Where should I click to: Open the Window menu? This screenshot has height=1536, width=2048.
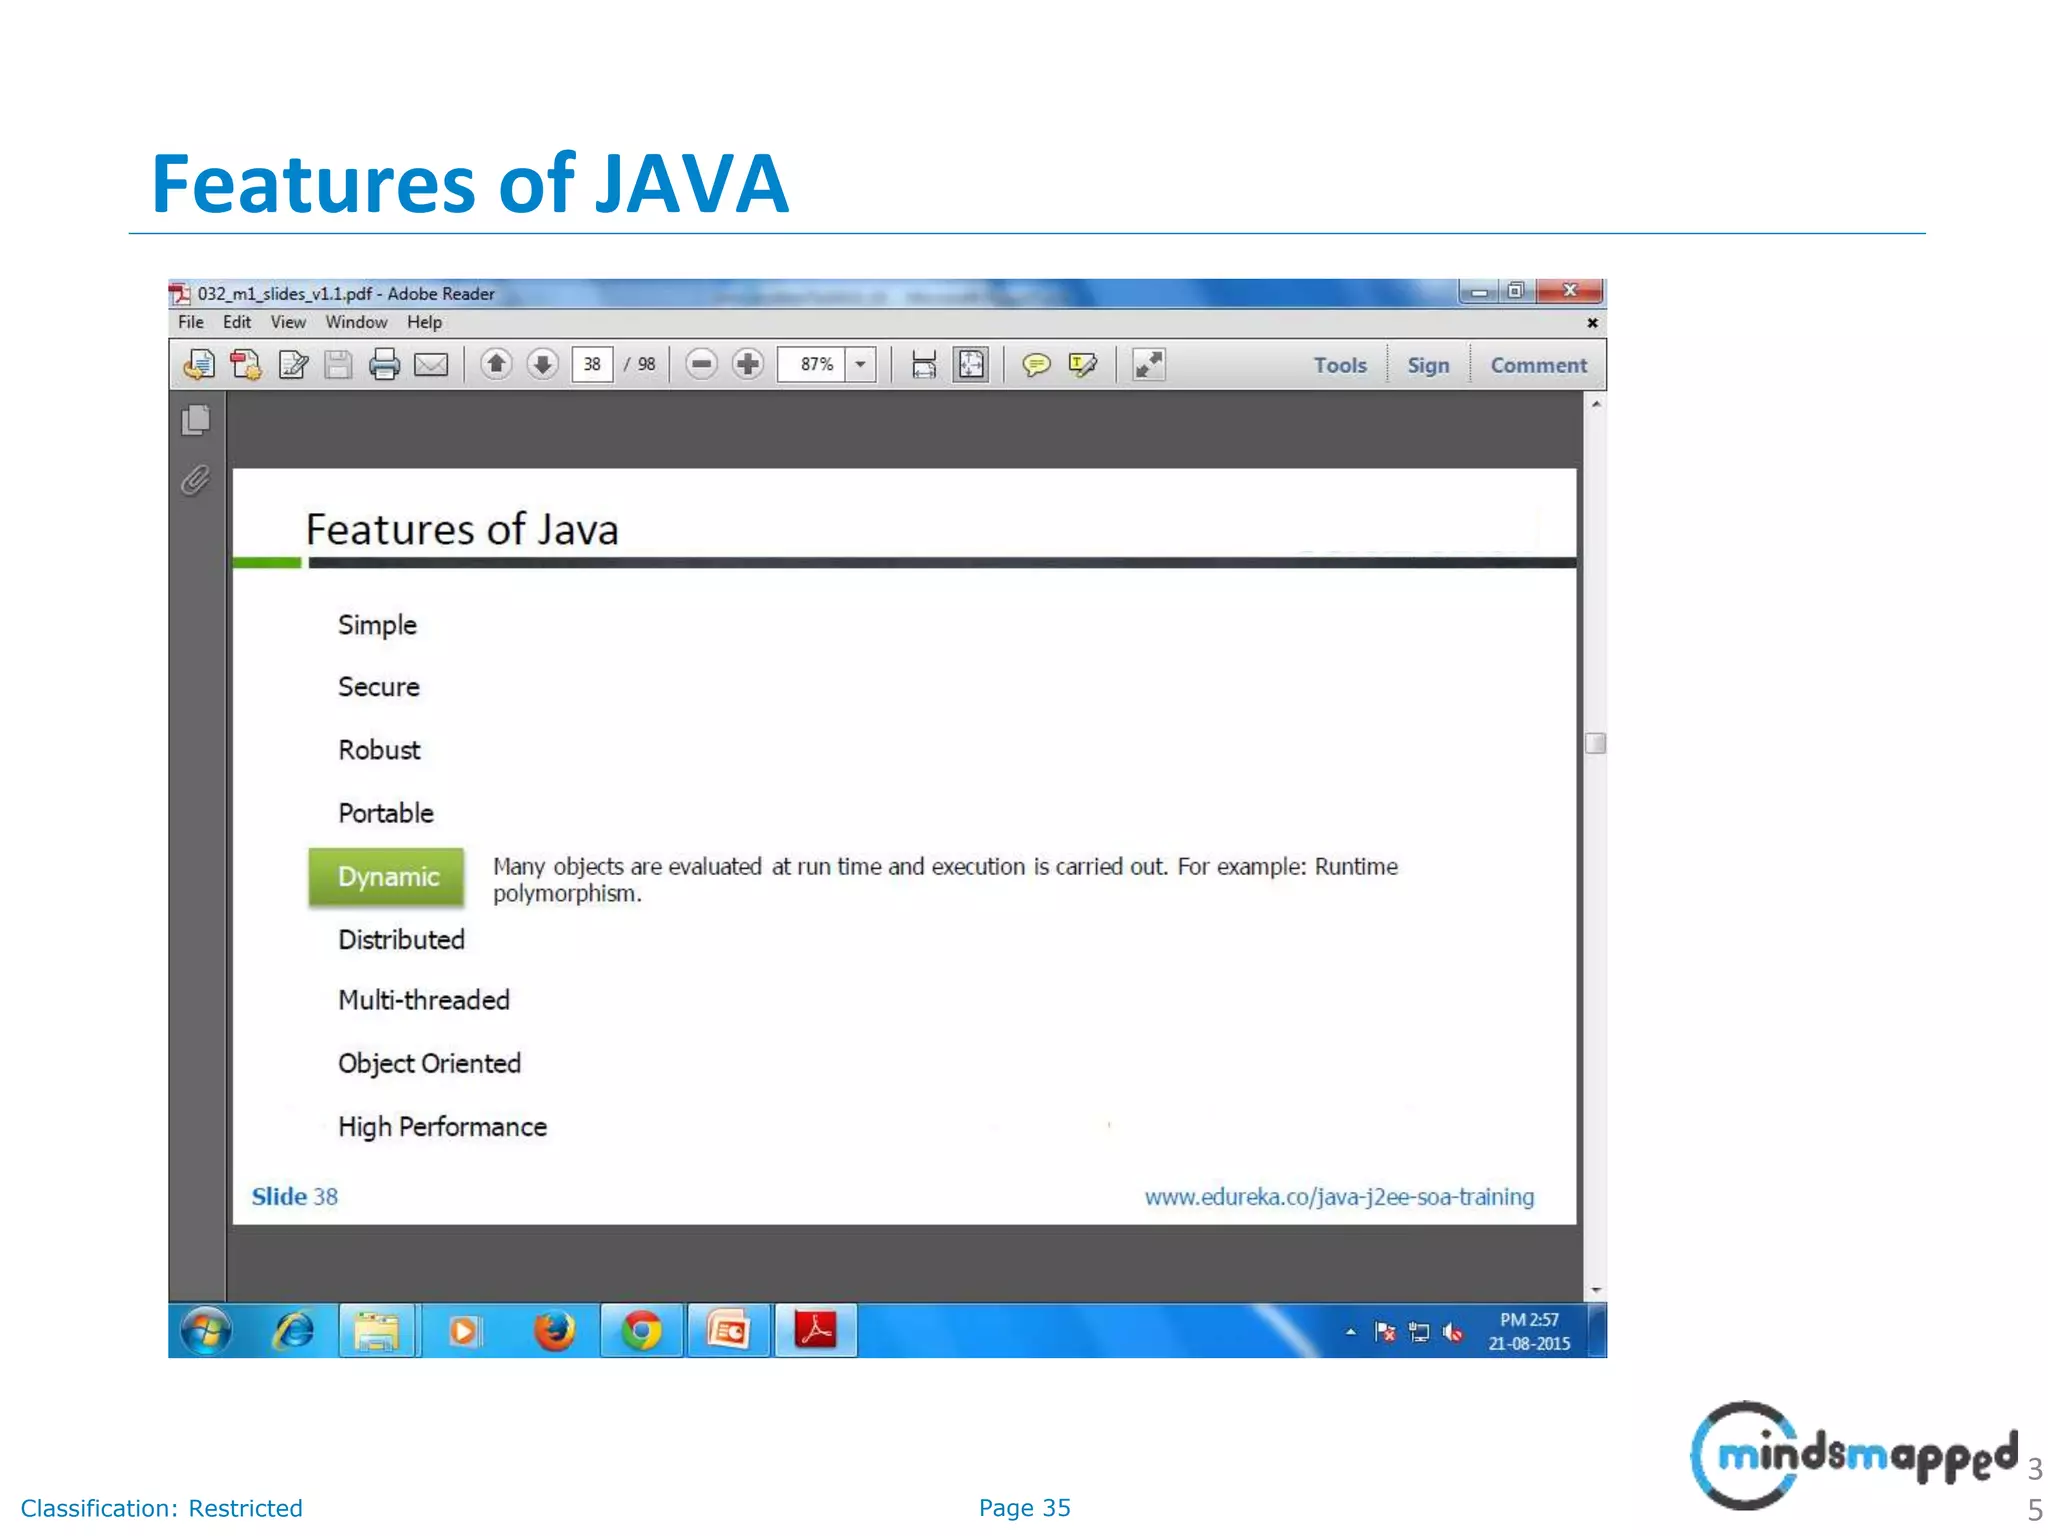pyautogui.click(x=356, y=322)
